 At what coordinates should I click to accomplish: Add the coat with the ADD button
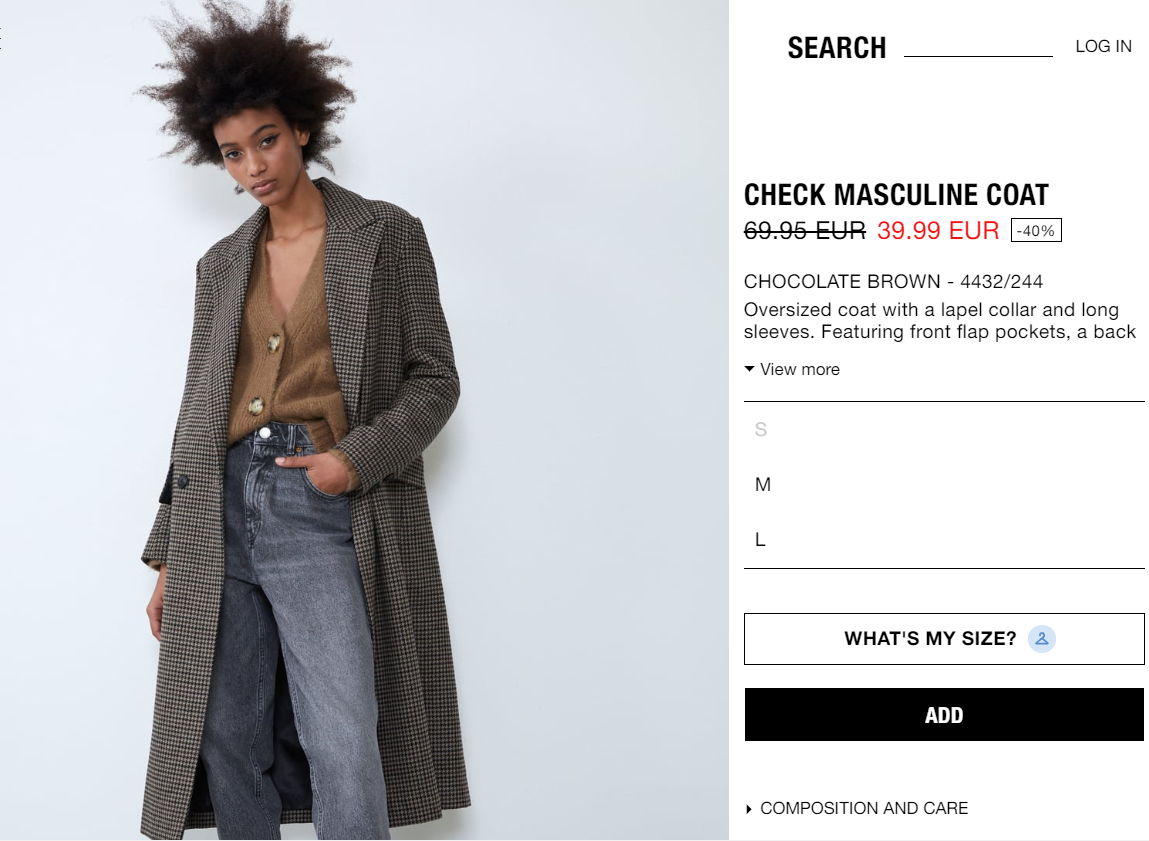(x=944, y=715)
